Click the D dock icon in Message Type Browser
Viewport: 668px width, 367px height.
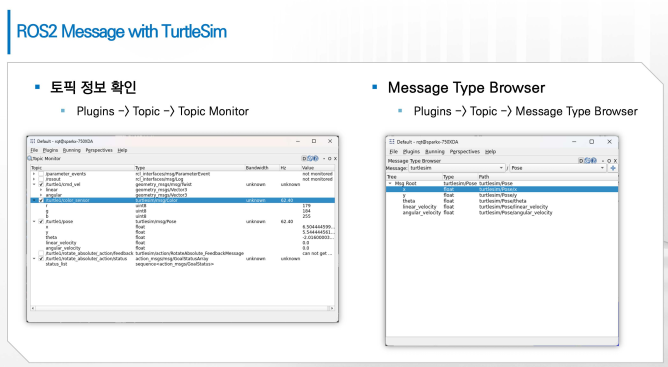click(x=581, y=161)
